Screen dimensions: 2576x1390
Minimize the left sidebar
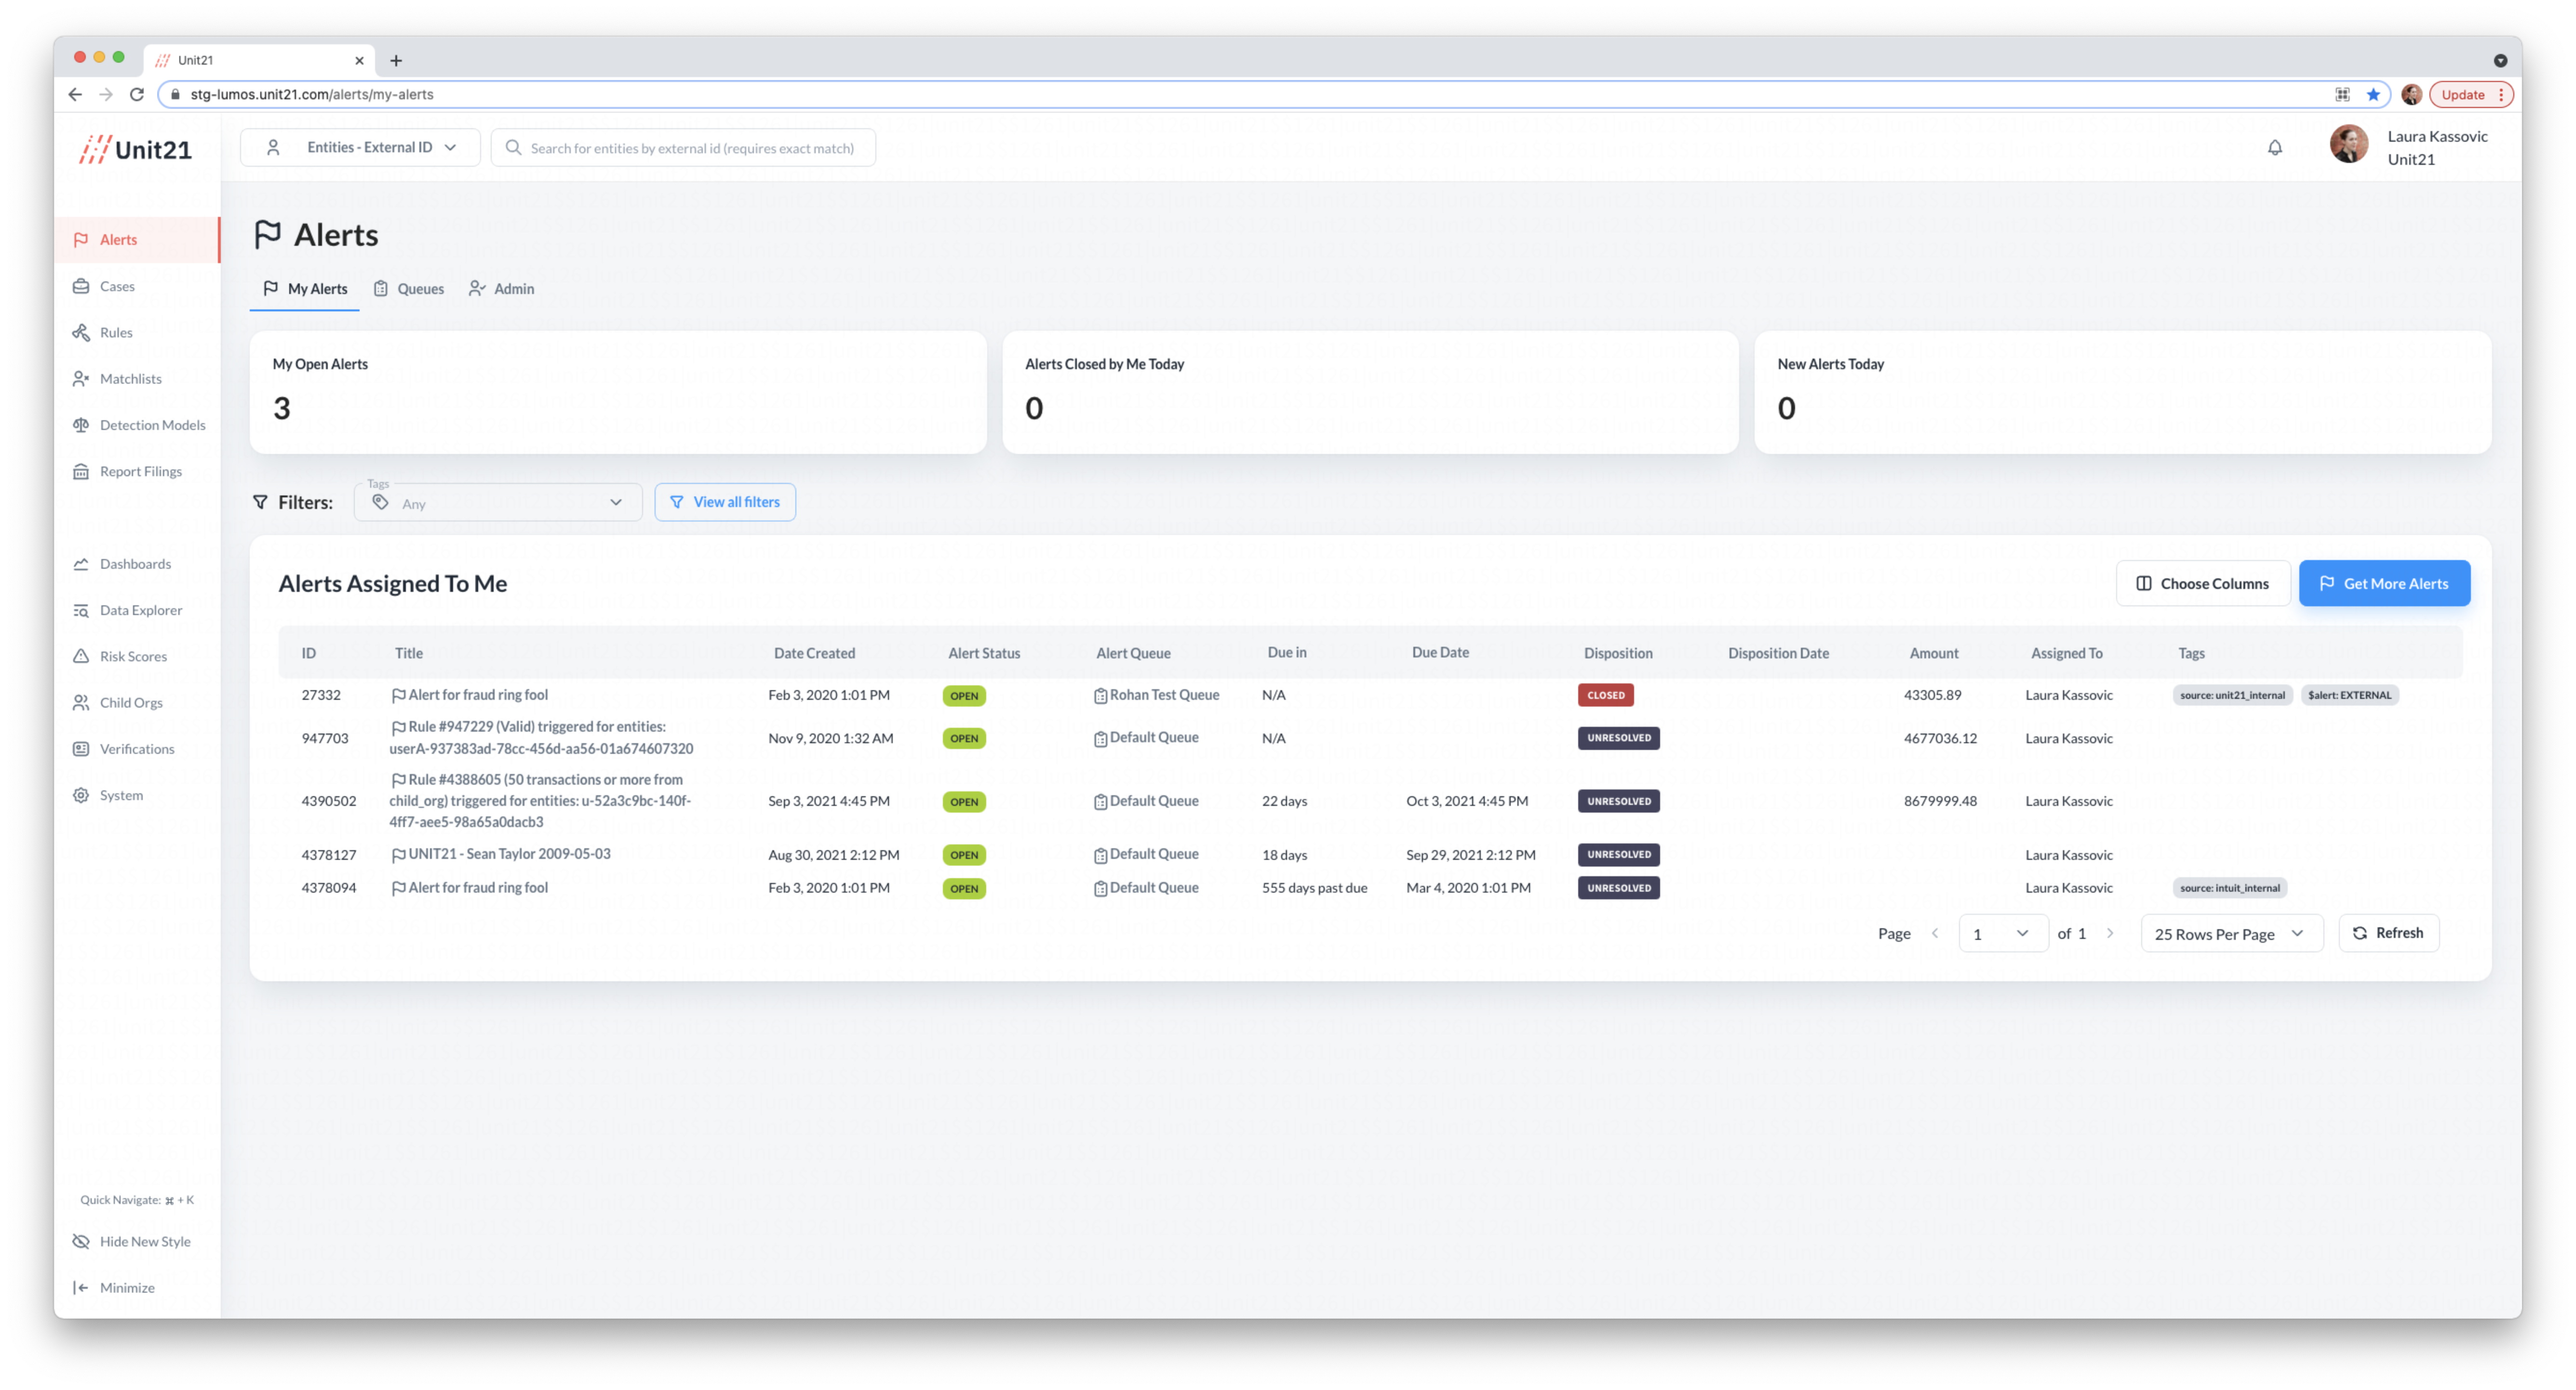tap(126, 1287)
